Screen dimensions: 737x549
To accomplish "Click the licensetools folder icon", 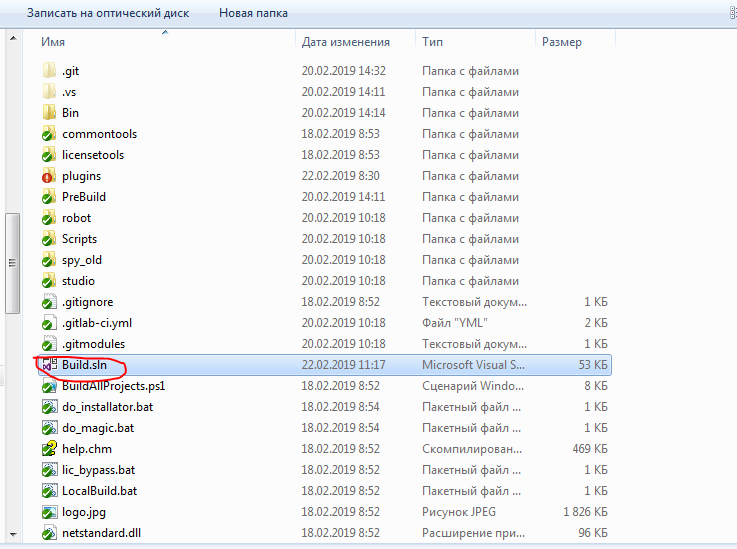I will point(49,155).
